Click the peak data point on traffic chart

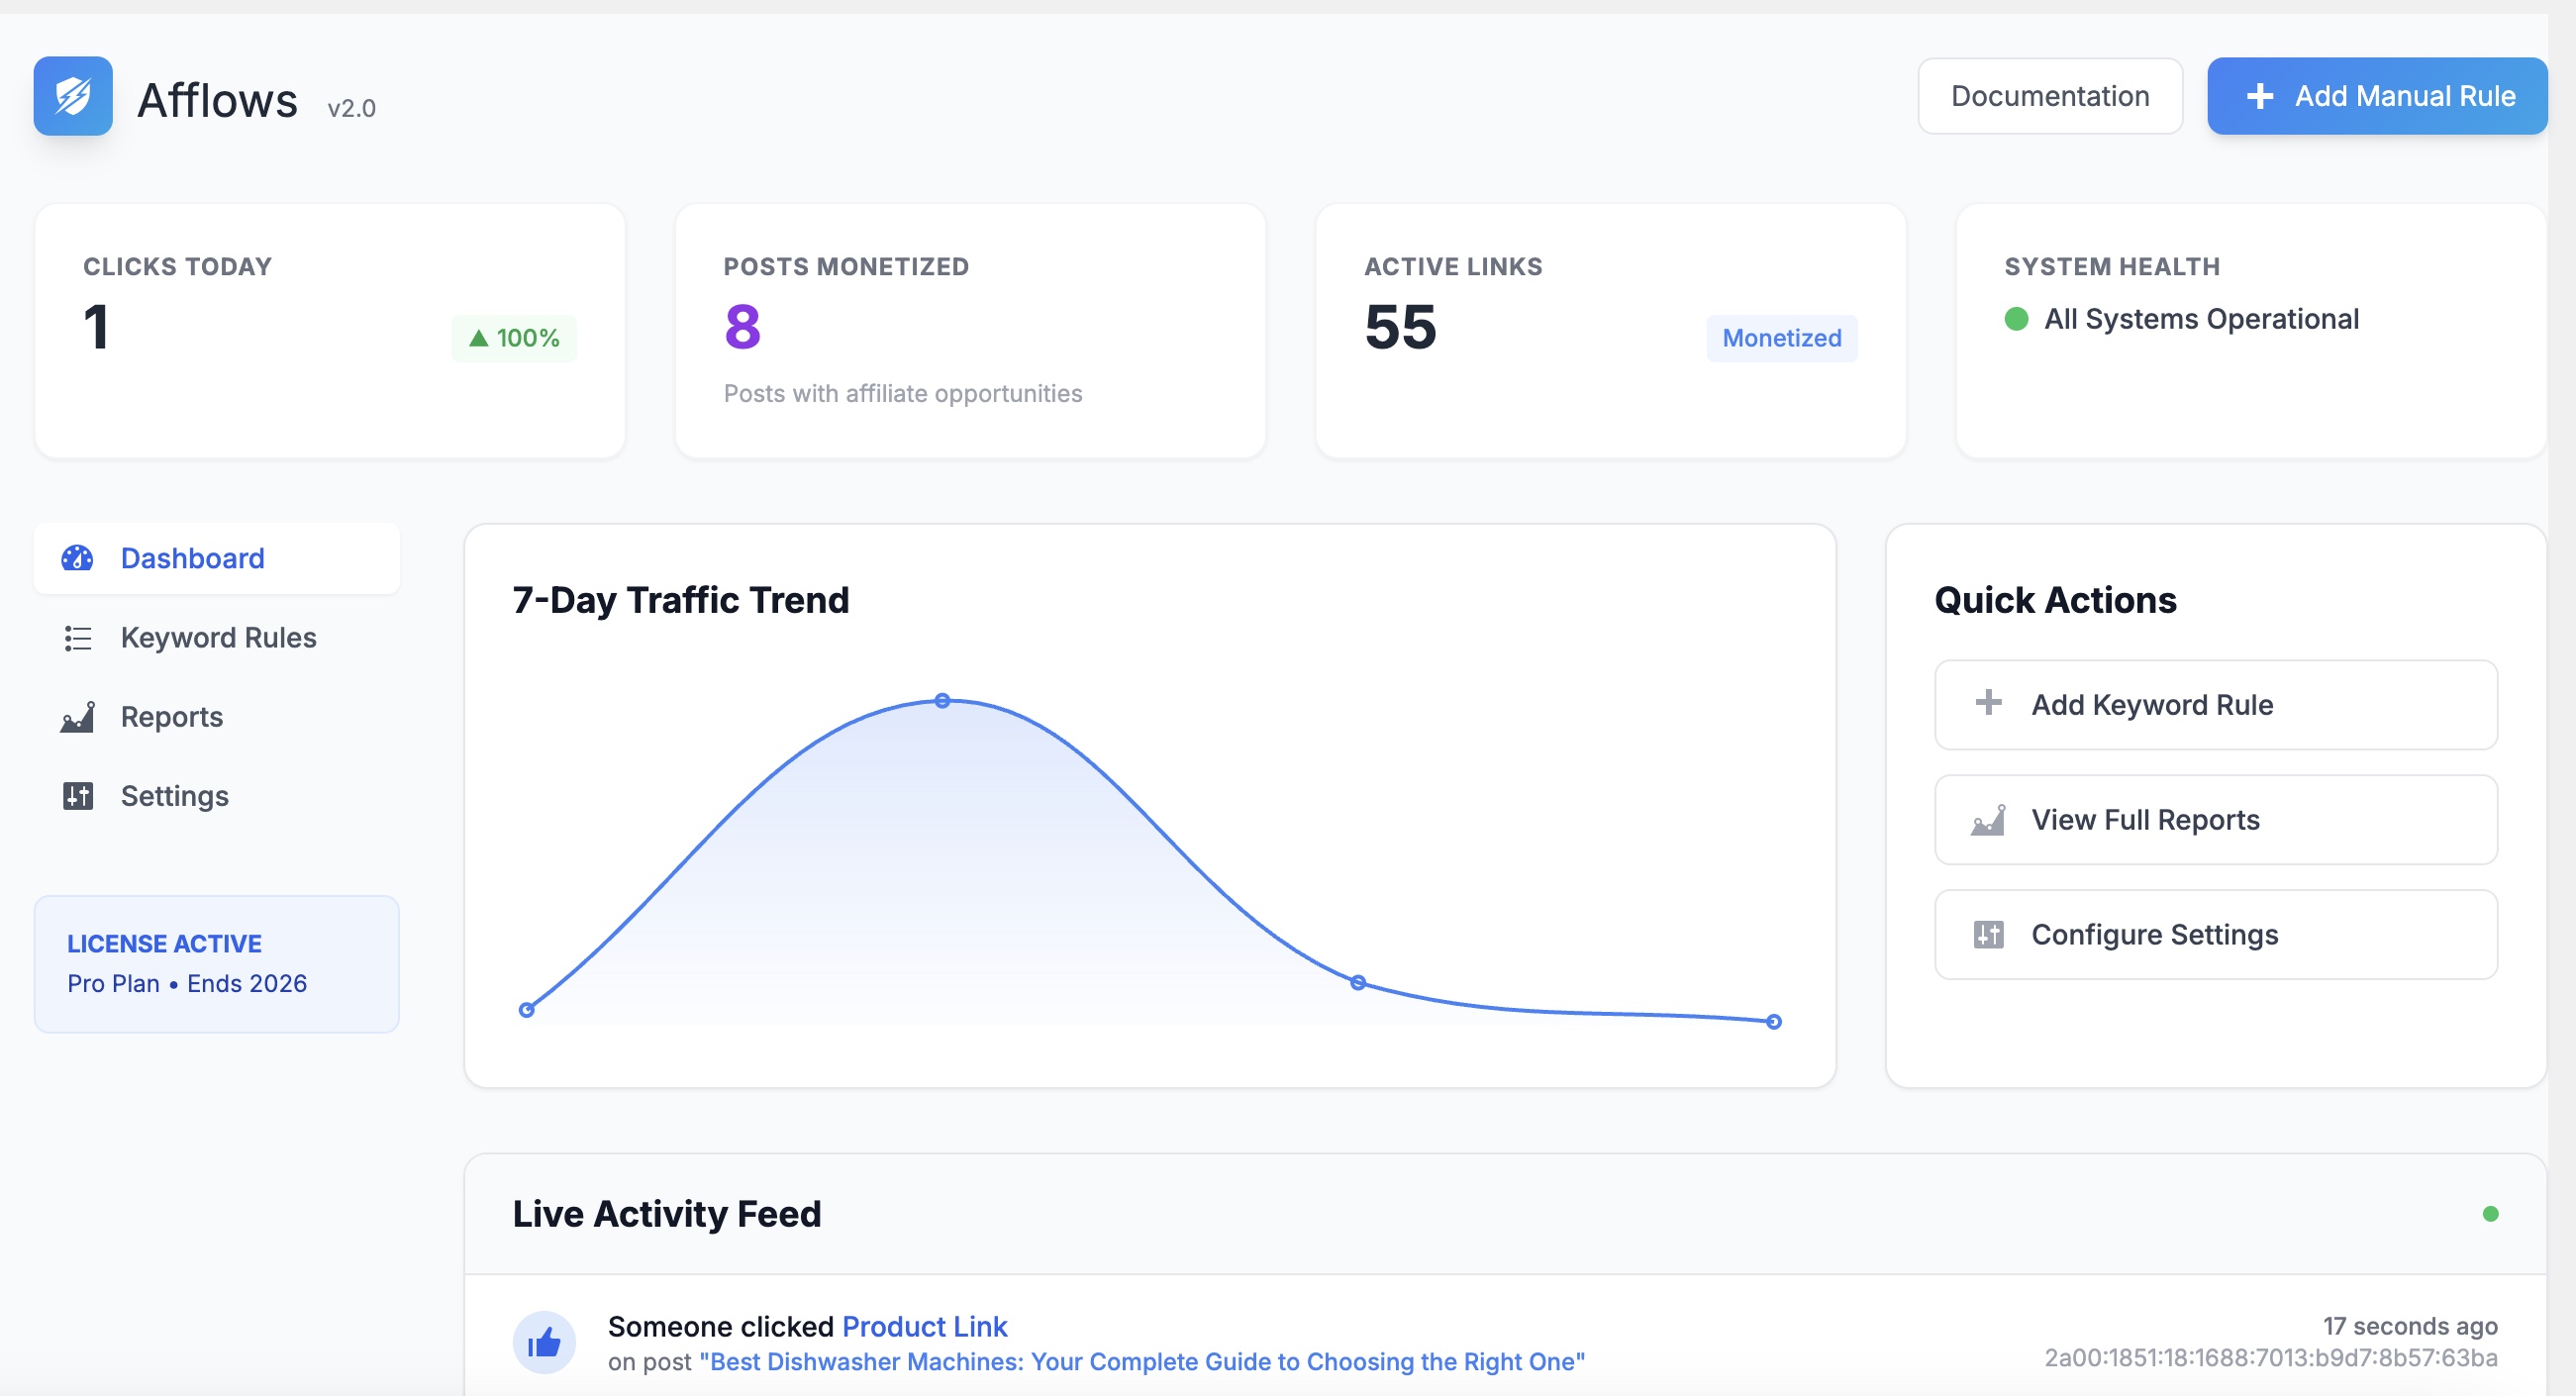[943, 700]
